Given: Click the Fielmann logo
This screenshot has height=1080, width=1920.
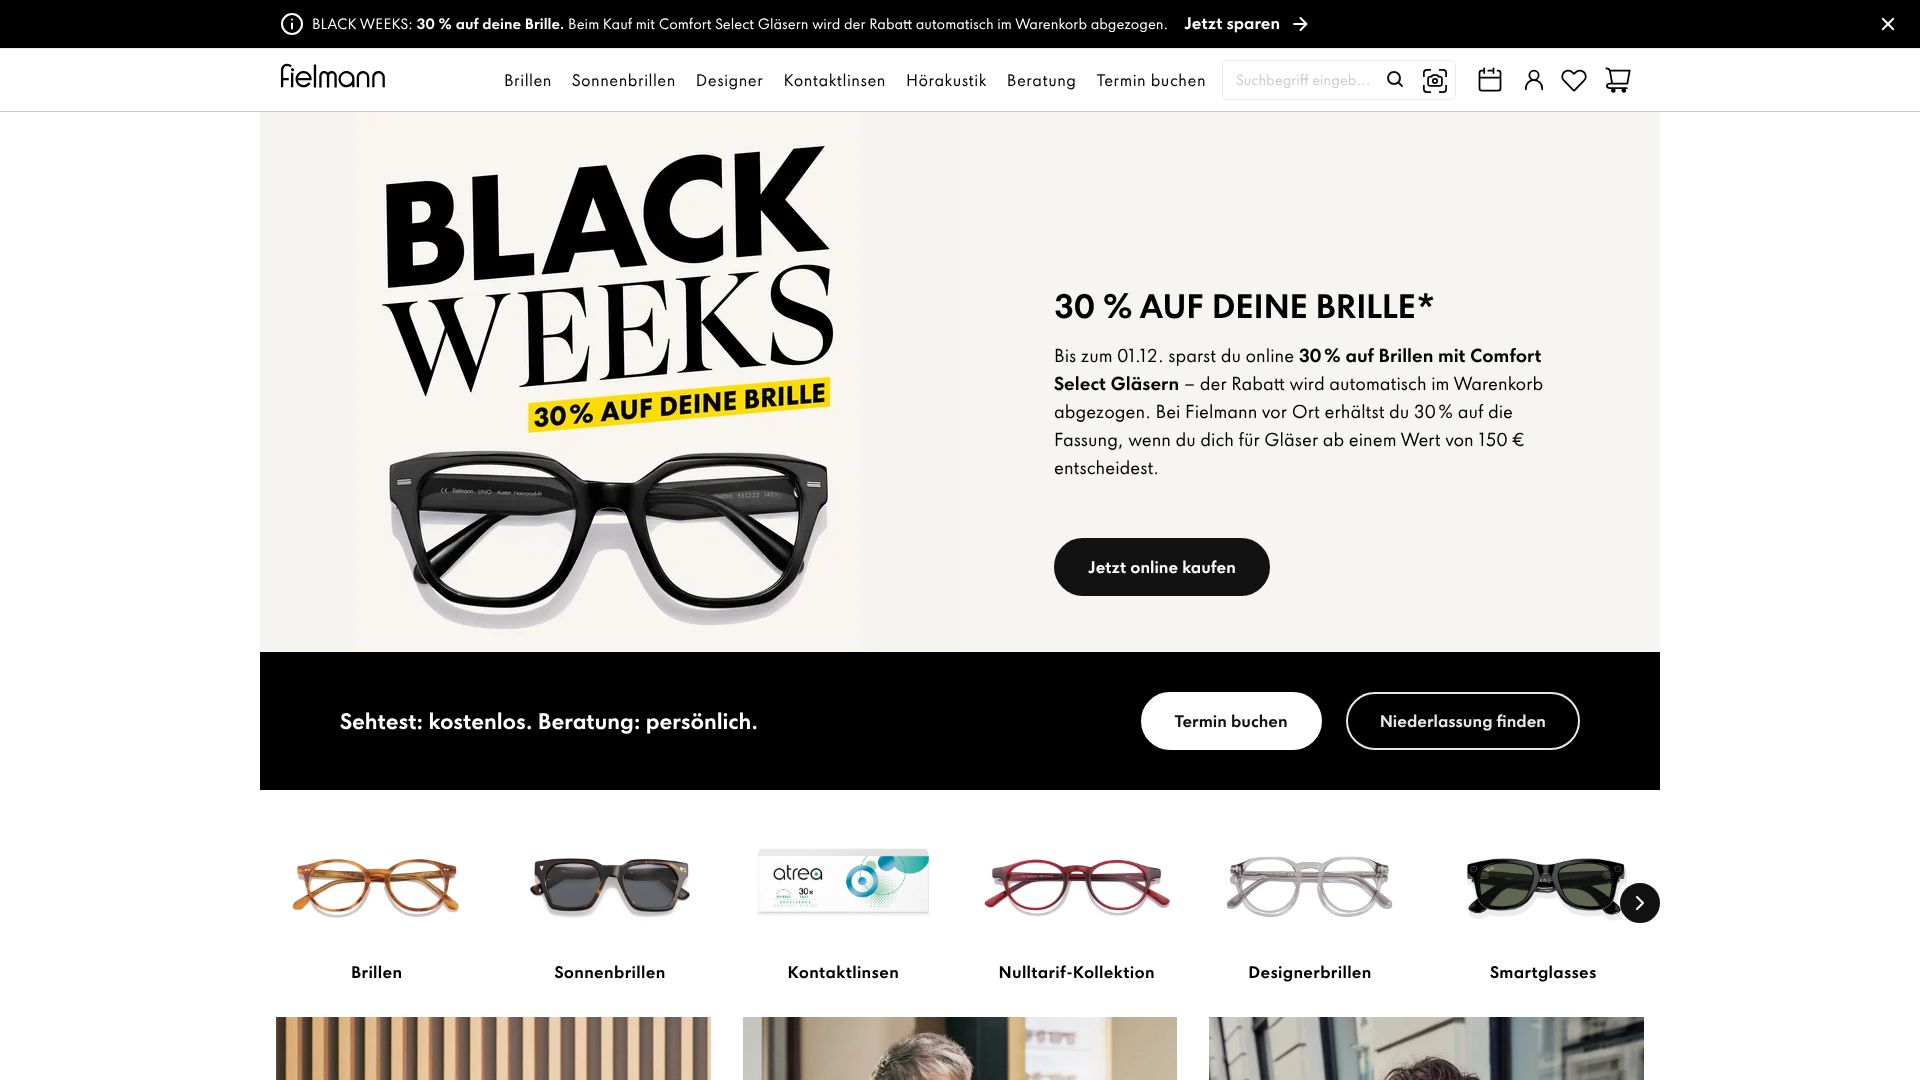Looking at the screenshot, I should pyautogui.click(x=333, y=76).
